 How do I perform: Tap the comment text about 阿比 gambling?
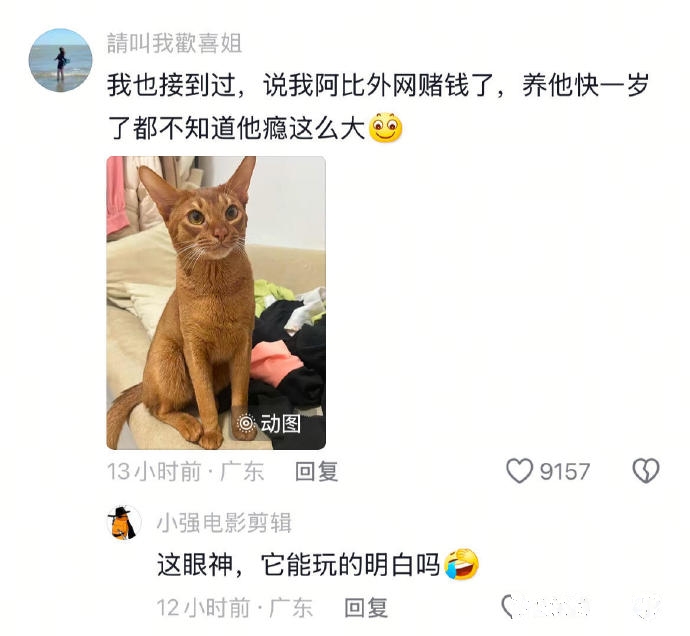coord(378,106)
